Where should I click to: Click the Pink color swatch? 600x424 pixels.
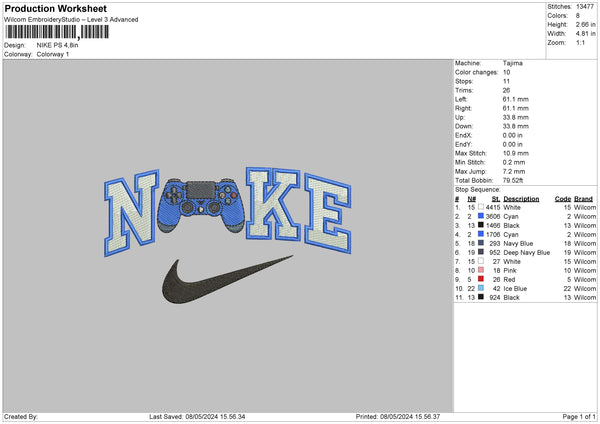click(481, 270)
